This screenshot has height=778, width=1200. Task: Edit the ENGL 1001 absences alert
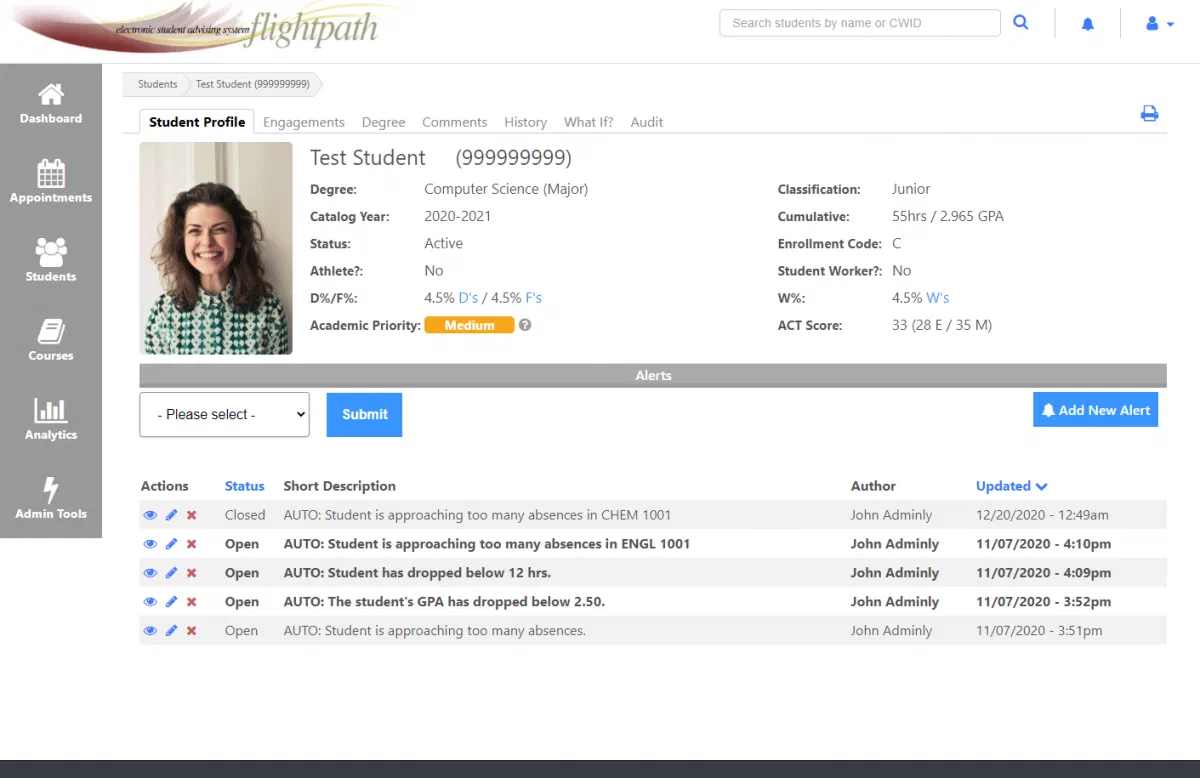click(171, 544)
